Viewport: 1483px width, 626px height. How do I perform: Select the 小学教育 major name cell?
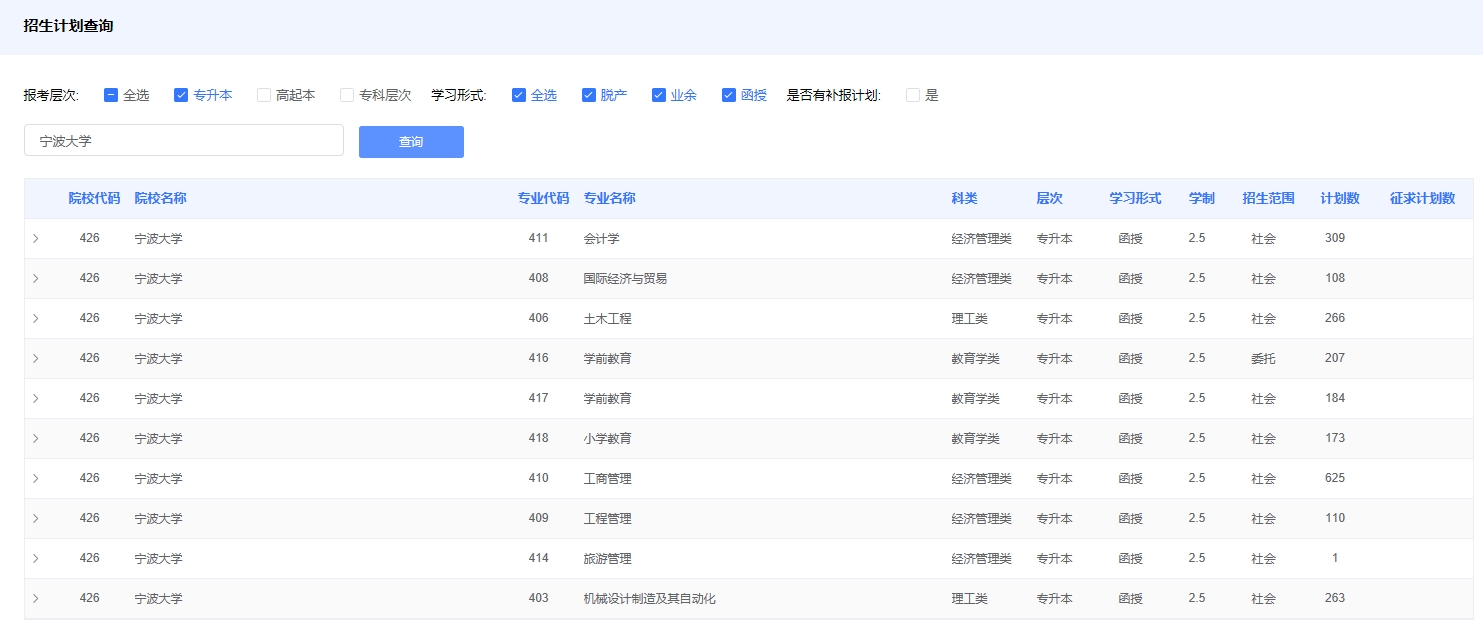[x=608, y=438]
